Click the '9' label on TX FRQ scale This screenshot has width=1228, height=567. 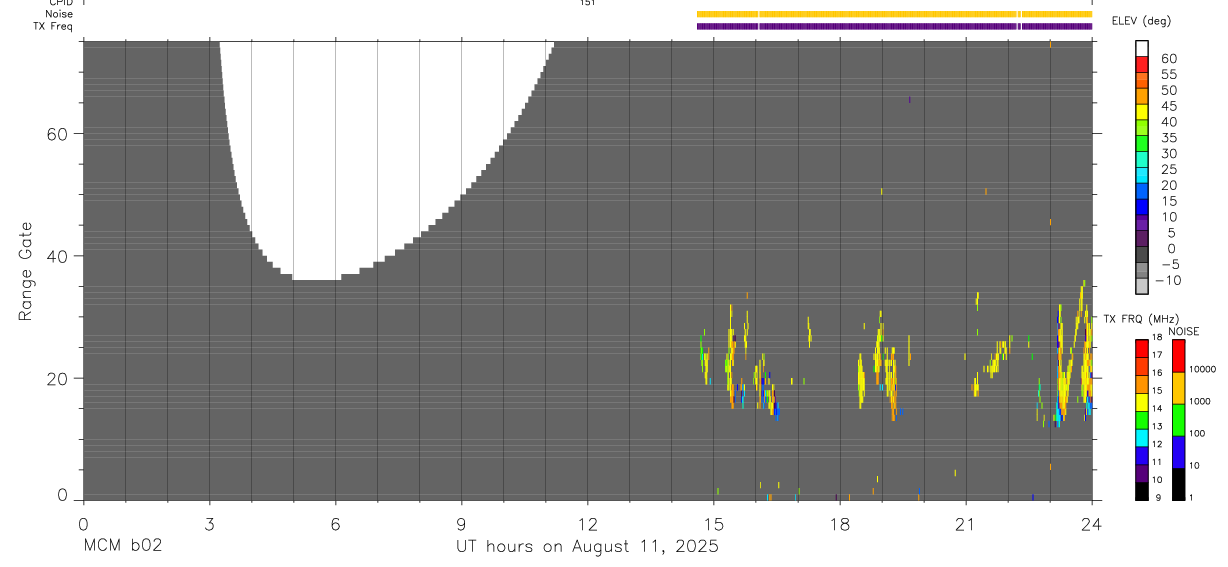point(1156,497)
